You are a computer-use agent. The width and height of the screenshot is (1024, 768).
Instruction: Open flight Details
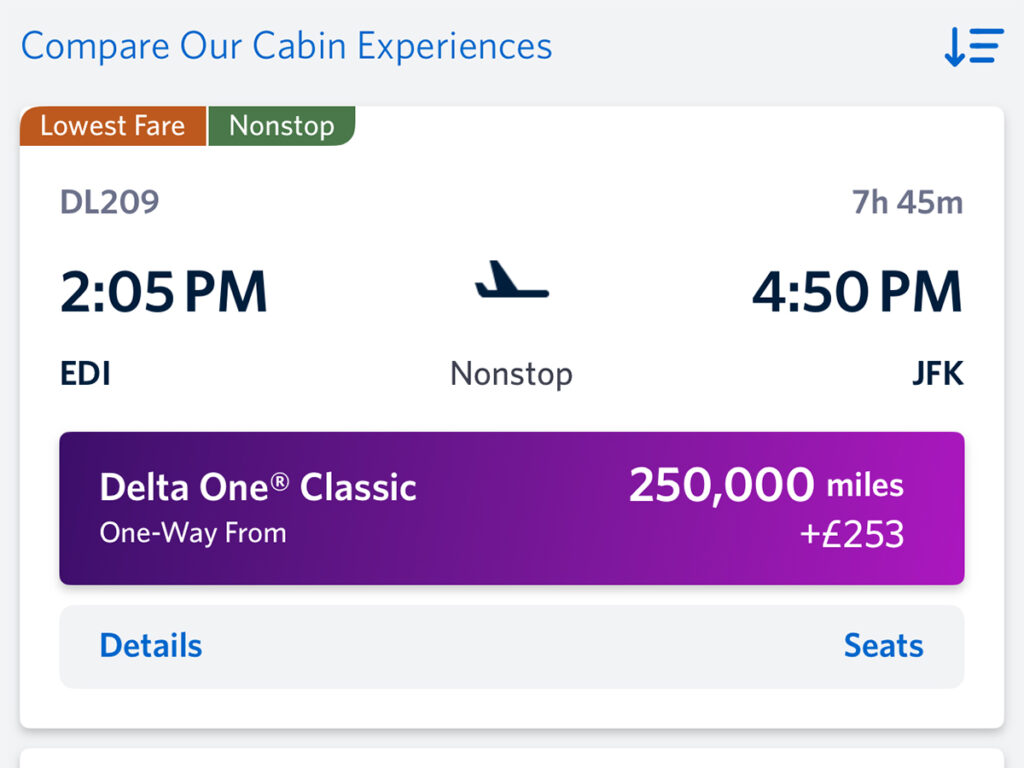tap(150, 646)
